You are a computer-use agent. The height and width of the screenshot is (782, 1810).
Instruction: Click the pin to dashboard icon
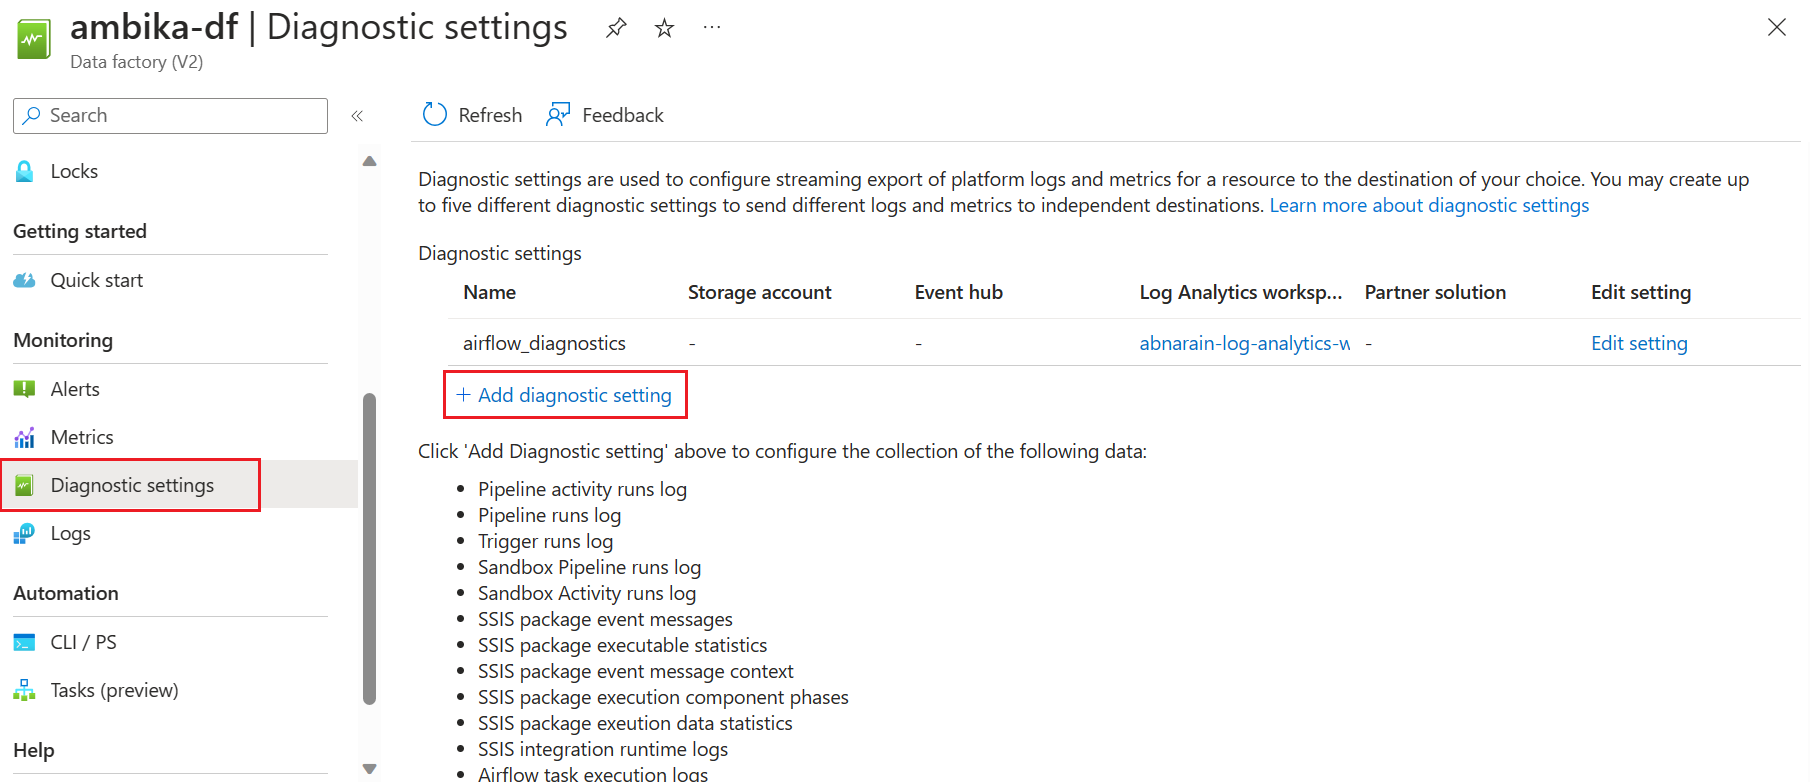tap(616, 28)
